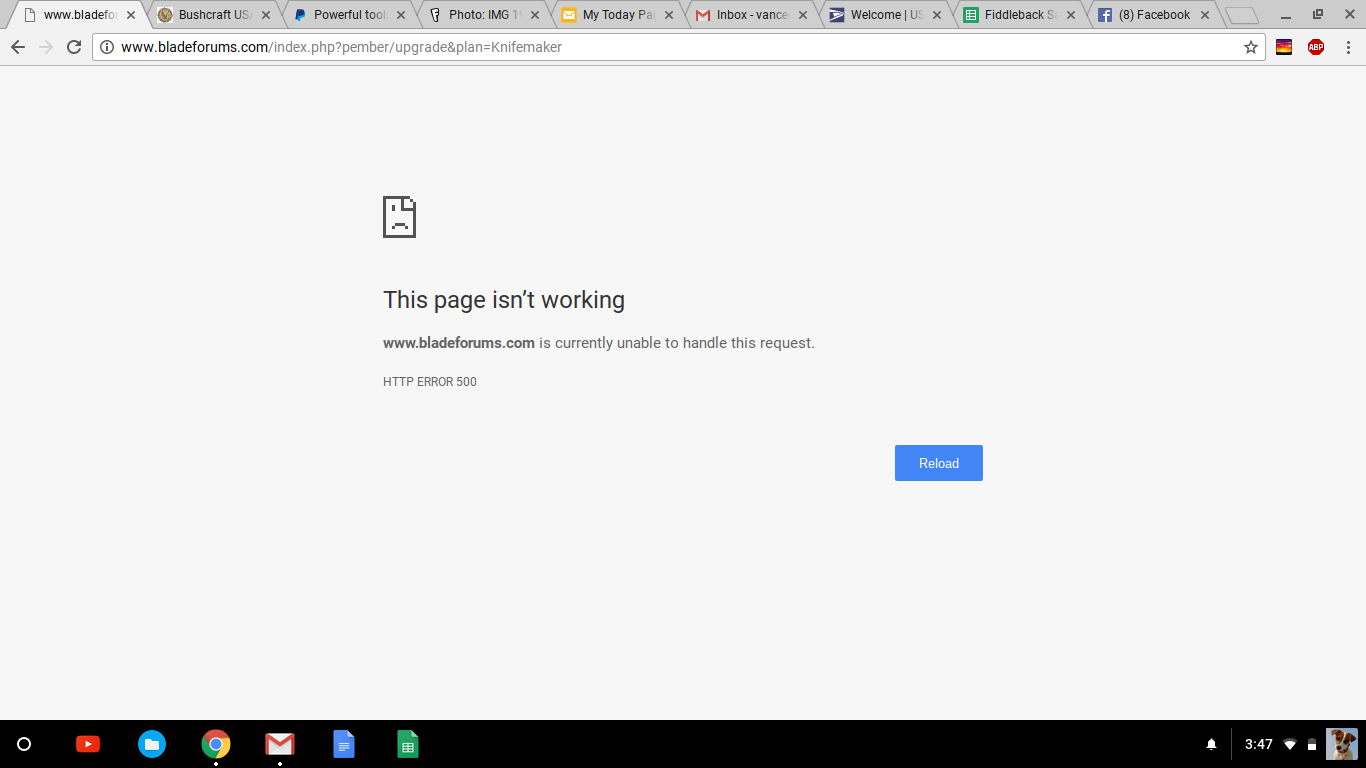Open Google Docs from the shelf
Image resolution: width=1366 pixels, height=768 pixels.
(344, 744)
